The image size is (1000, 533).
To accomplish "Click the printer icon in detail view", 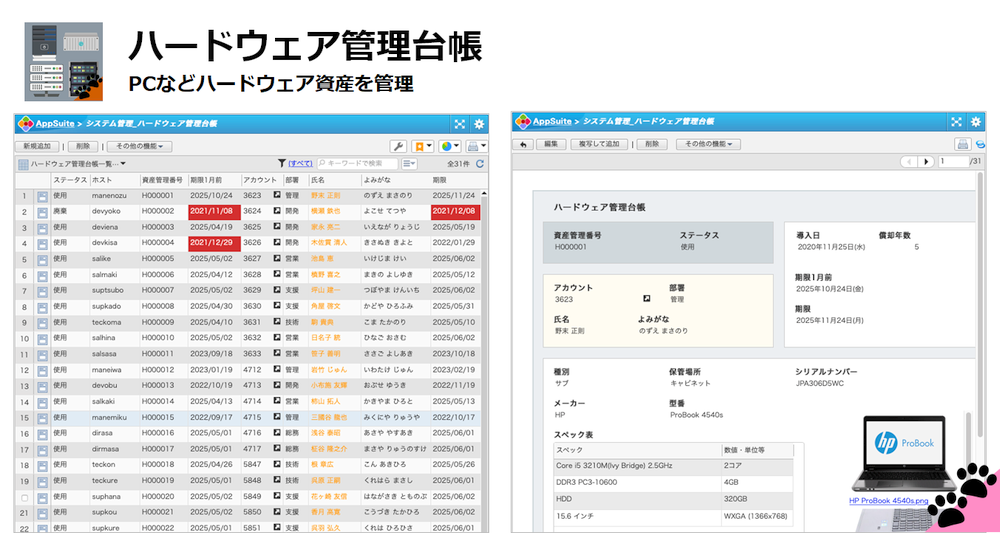I will (x=962, y=144).
